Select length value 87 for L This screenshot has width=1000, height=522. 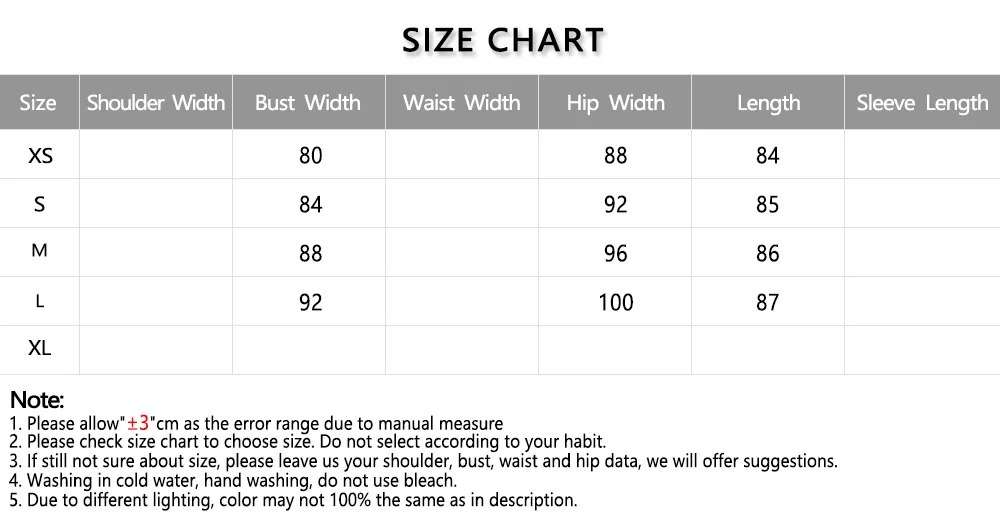pos(767,302)
